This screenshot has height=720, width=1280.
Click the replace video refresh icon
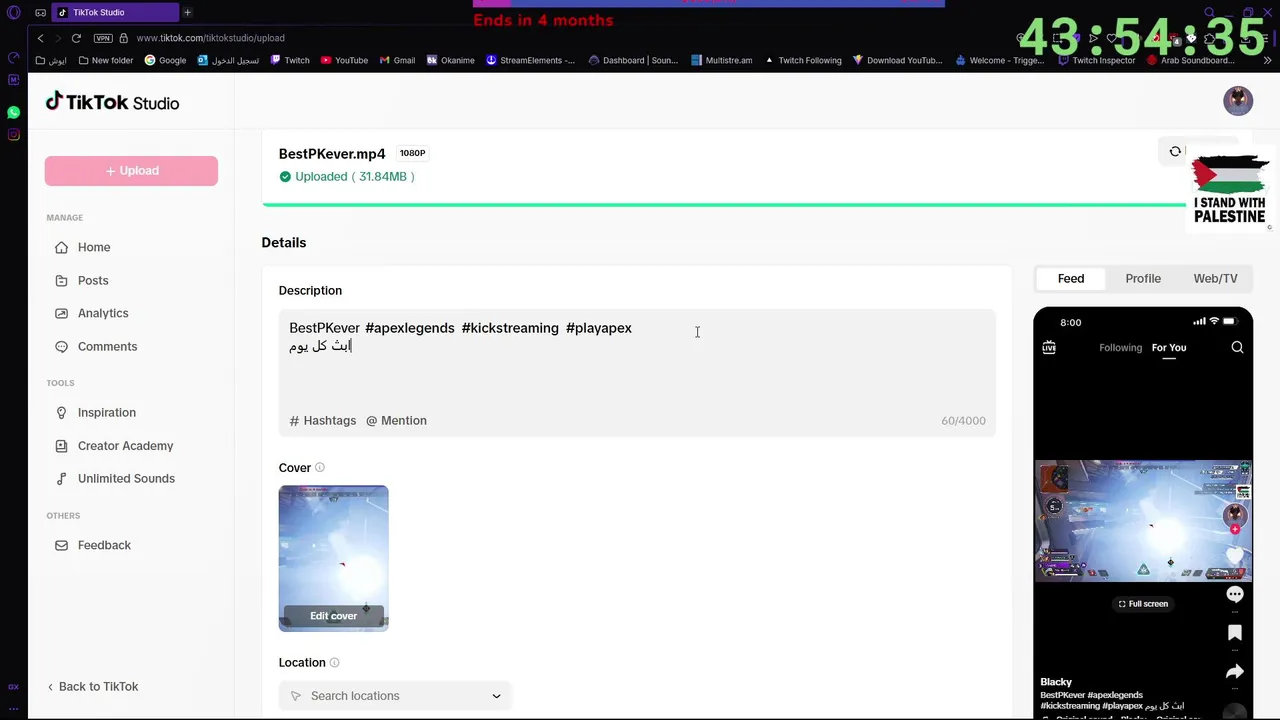click(x=1175, y=151)
